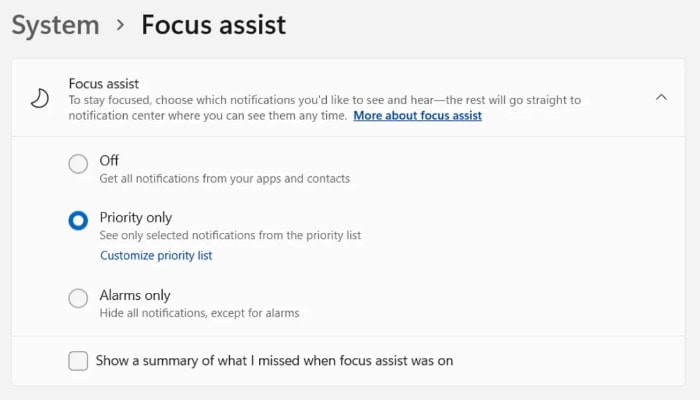
Task: Go back to System in breadcrumb
Action: coord(55,25)
